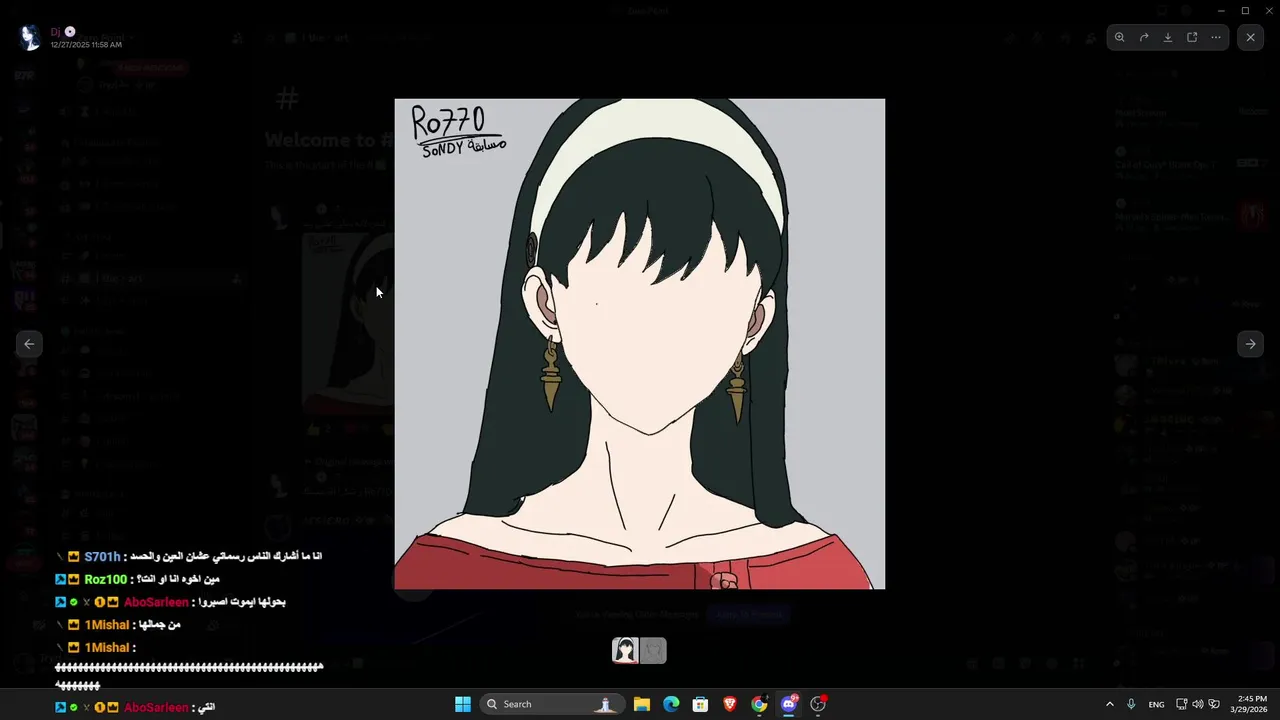This screenshot has height=720, width=1280.
Task: Show hidden tray icons chevron
Action: point(1109,704)
